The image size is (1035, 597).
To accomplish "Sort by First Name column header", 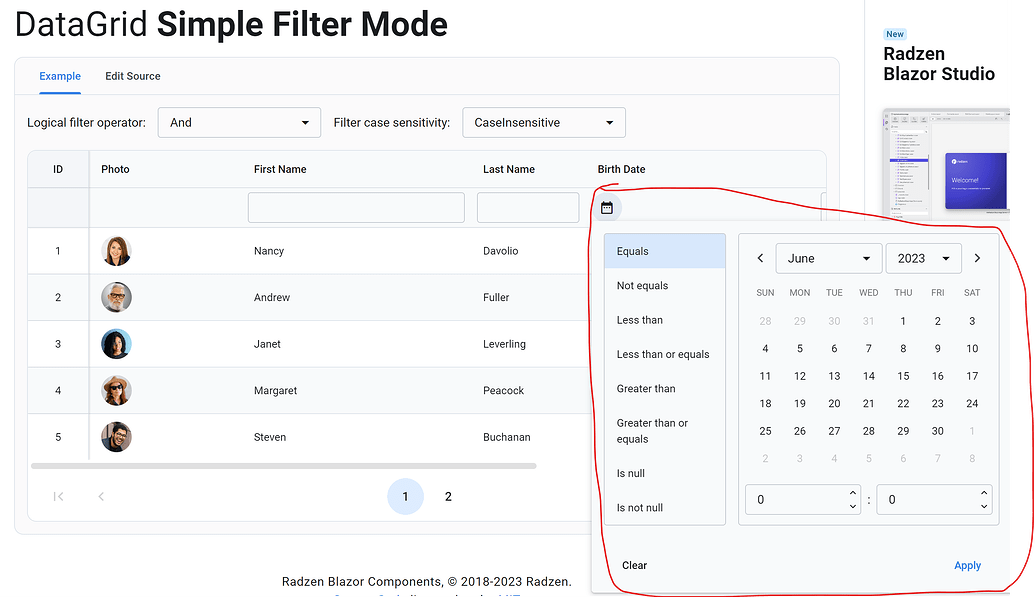I will click(x=280, y=169).
